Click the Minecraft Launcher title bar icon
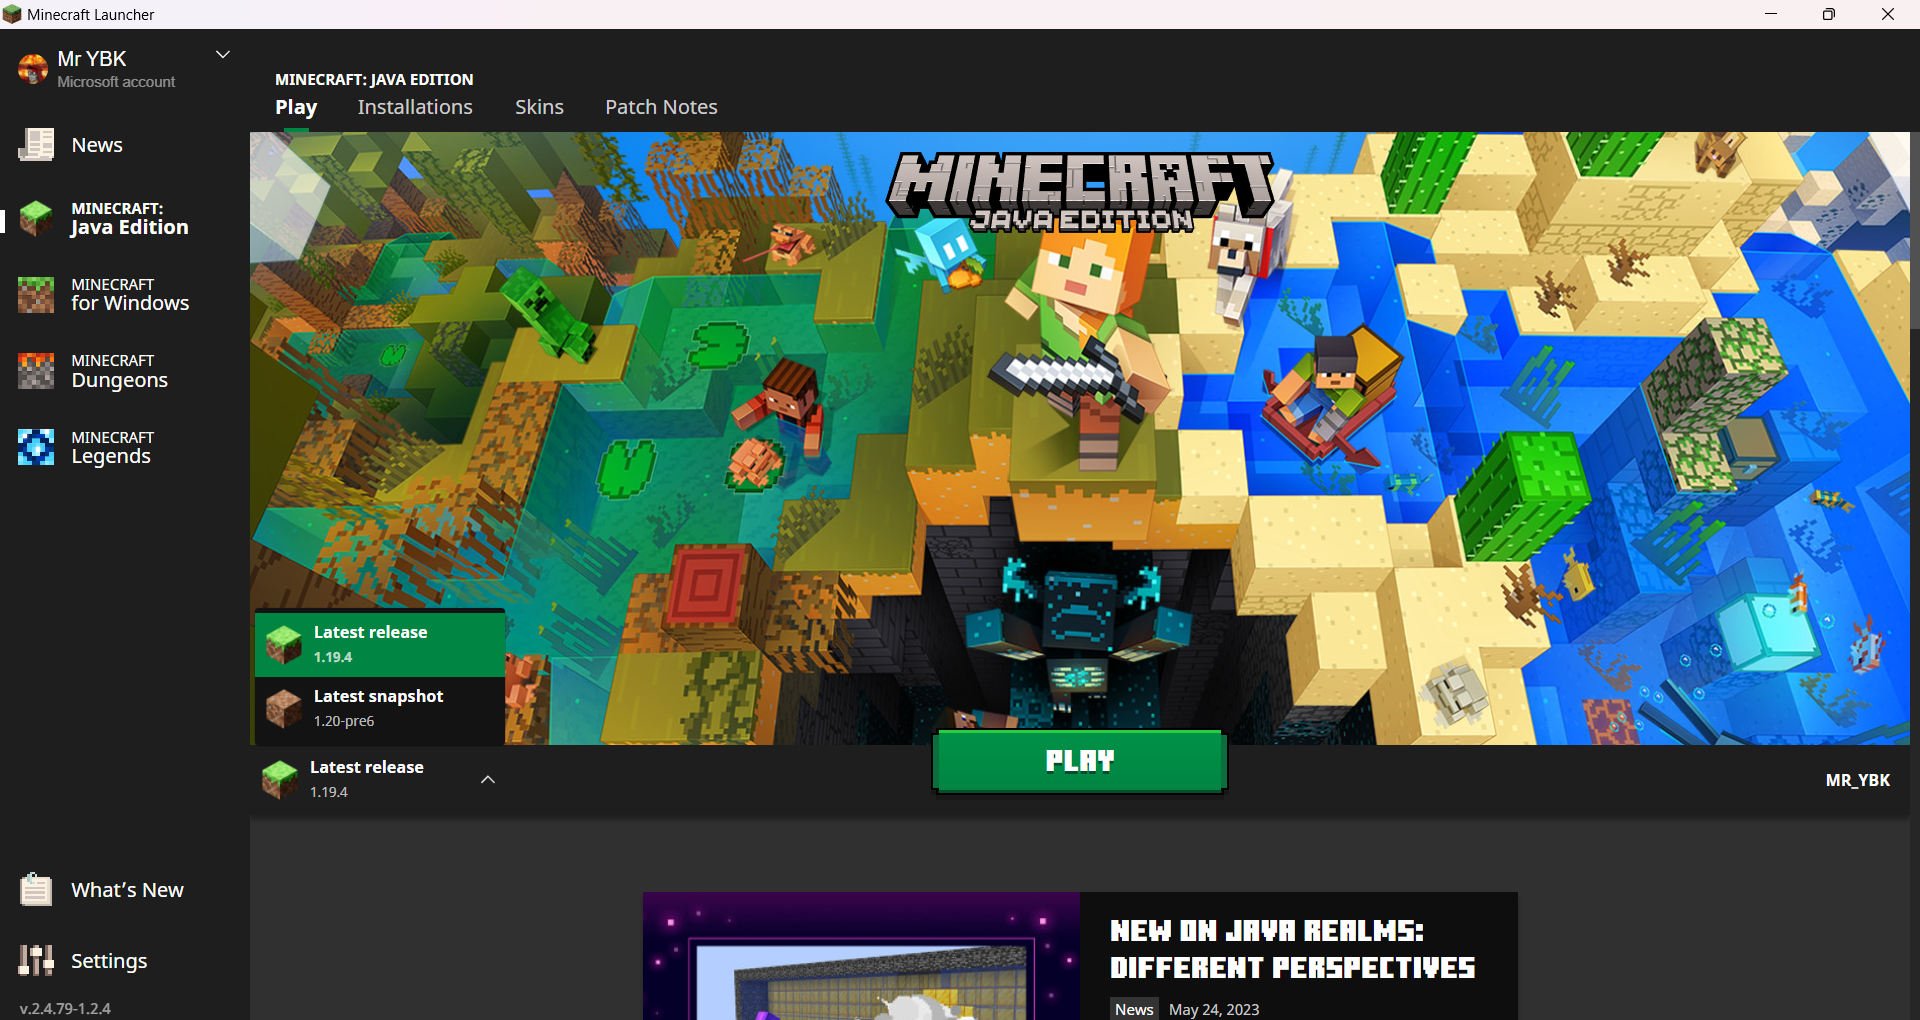1920x1020 pixels. pyautogui.click(x=12, y=14)
